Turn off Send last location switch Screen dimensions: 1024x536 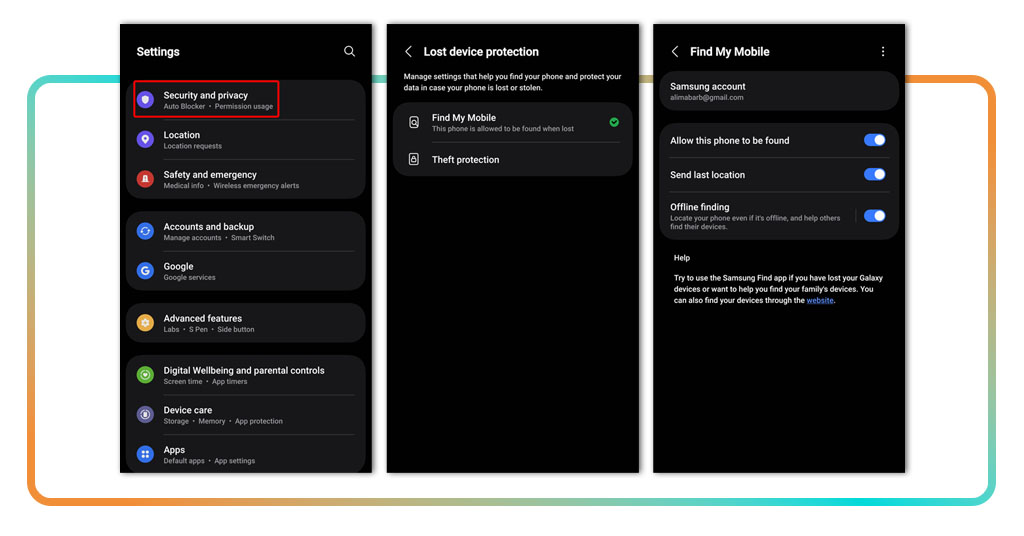tap(874, 175)
